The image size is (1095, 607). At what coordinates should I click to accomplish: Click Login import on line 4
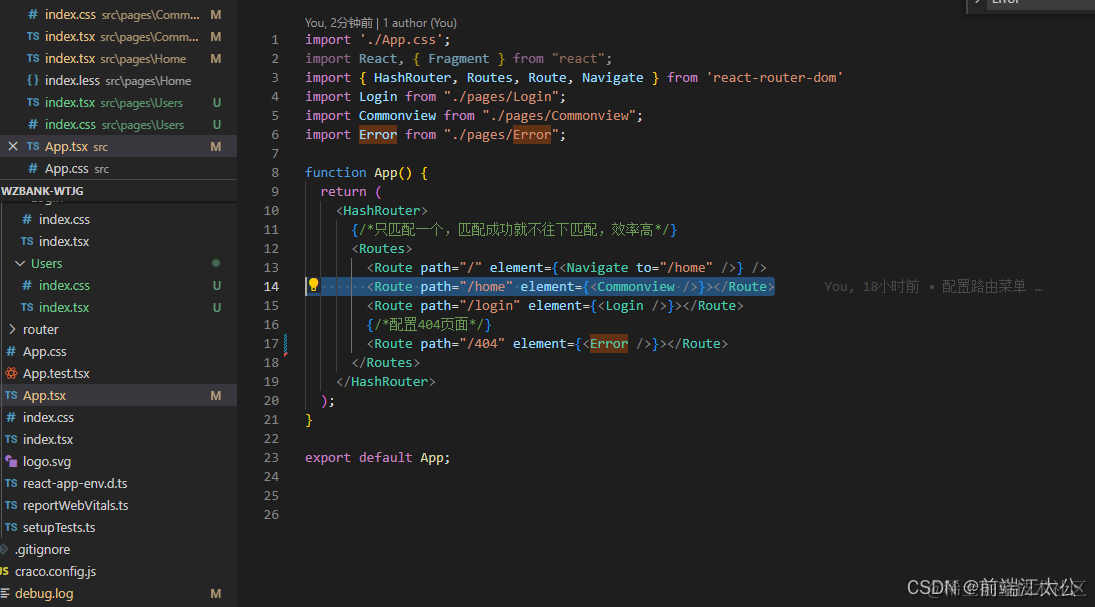(378, 96)
